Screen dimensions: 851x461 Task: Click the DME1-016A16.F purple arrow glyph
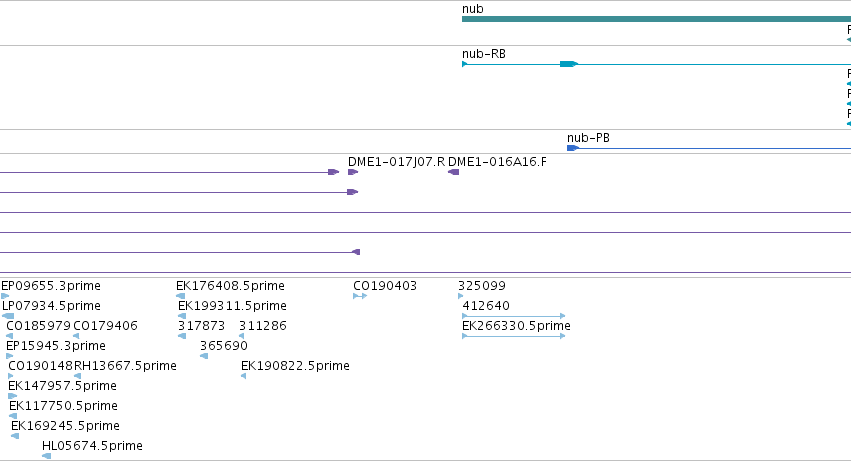point(453,172)
